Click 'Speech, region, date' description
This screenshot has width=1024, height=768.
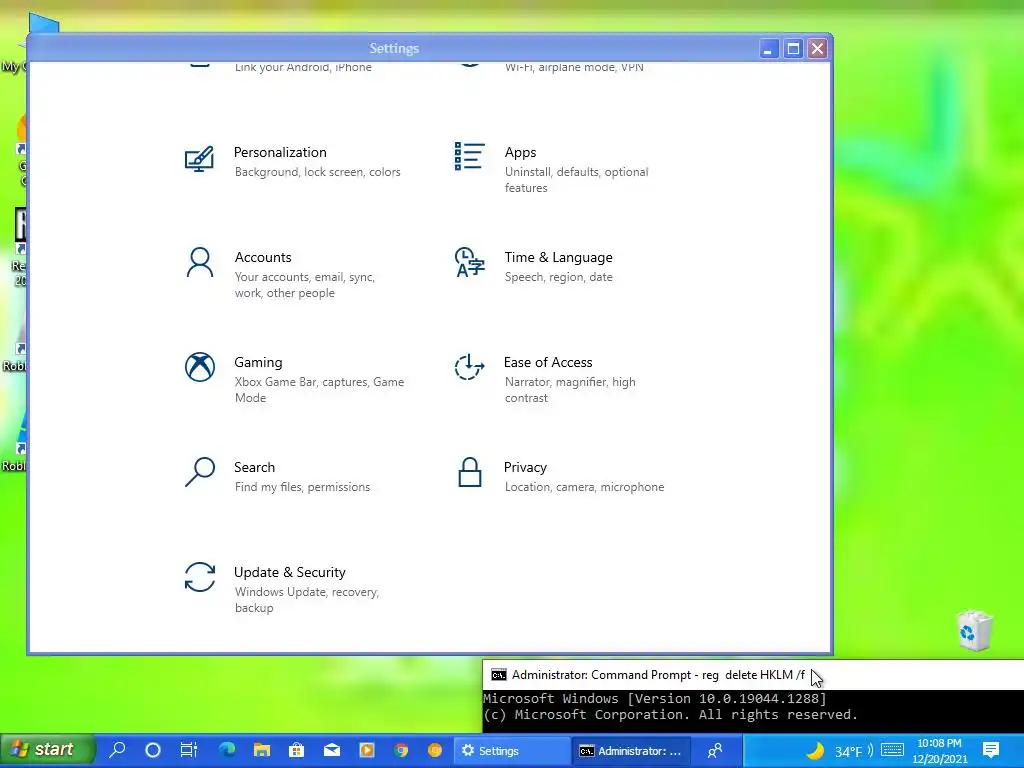(x=559, y=277)
